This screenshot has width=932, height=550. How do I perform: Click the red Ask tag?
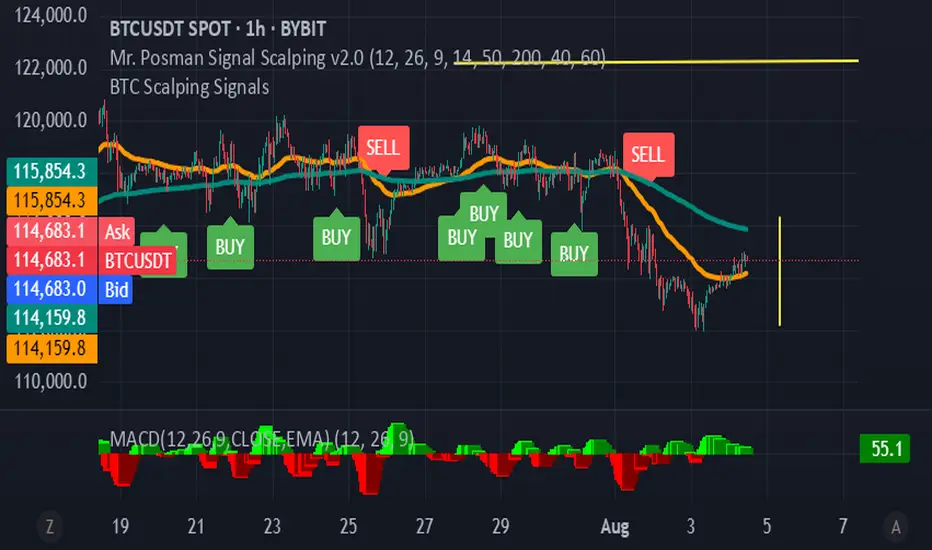[116, 231]
